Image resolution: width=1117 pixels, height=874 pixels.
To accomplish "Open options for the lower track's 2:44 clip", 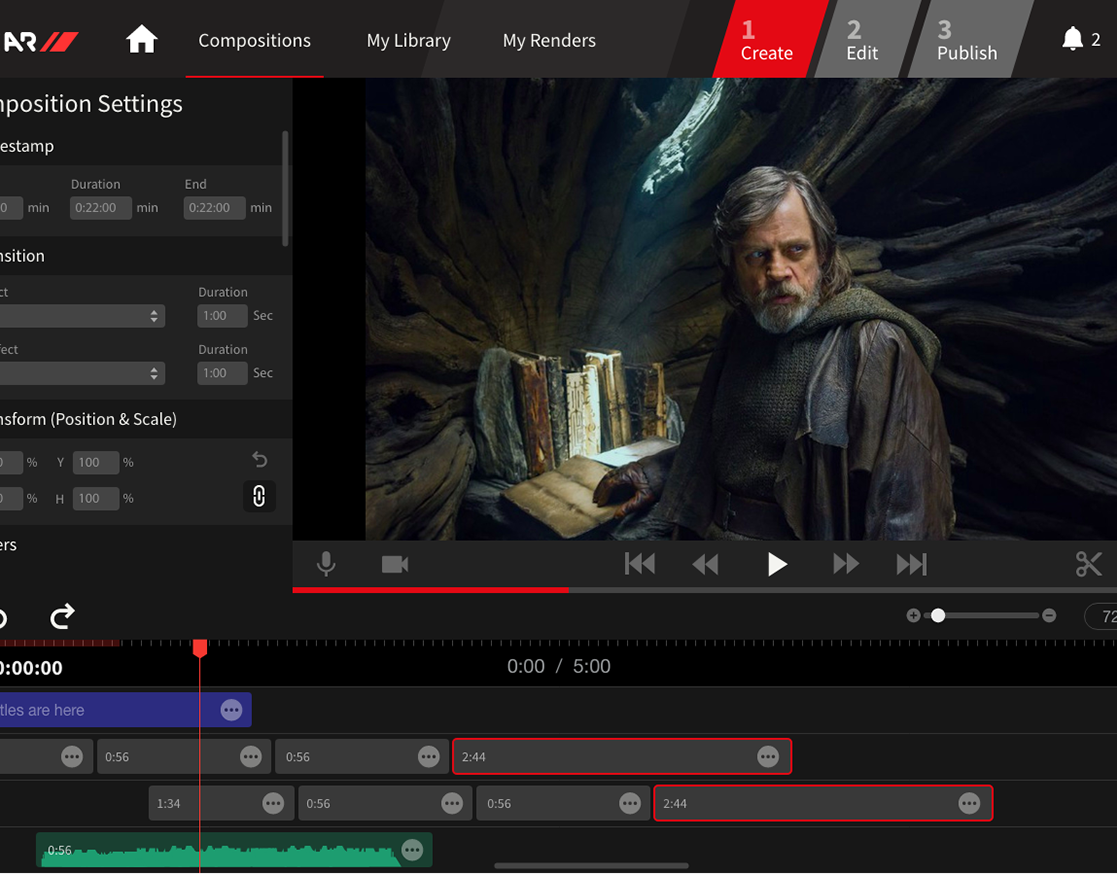I will click(x=969, y=803).
